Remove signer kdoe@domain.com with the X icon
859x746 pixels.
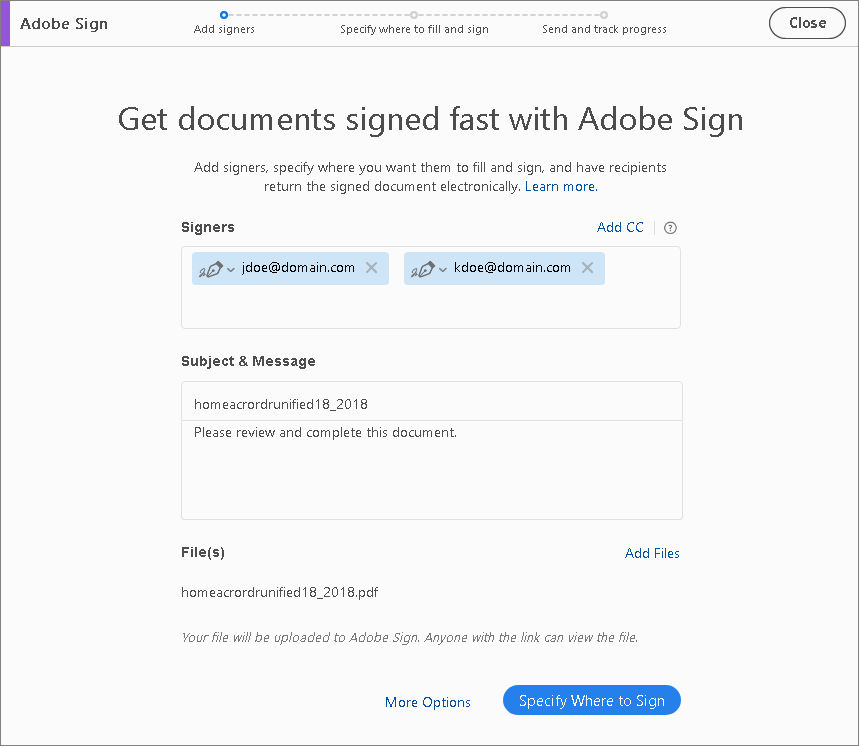coord(588,268)
